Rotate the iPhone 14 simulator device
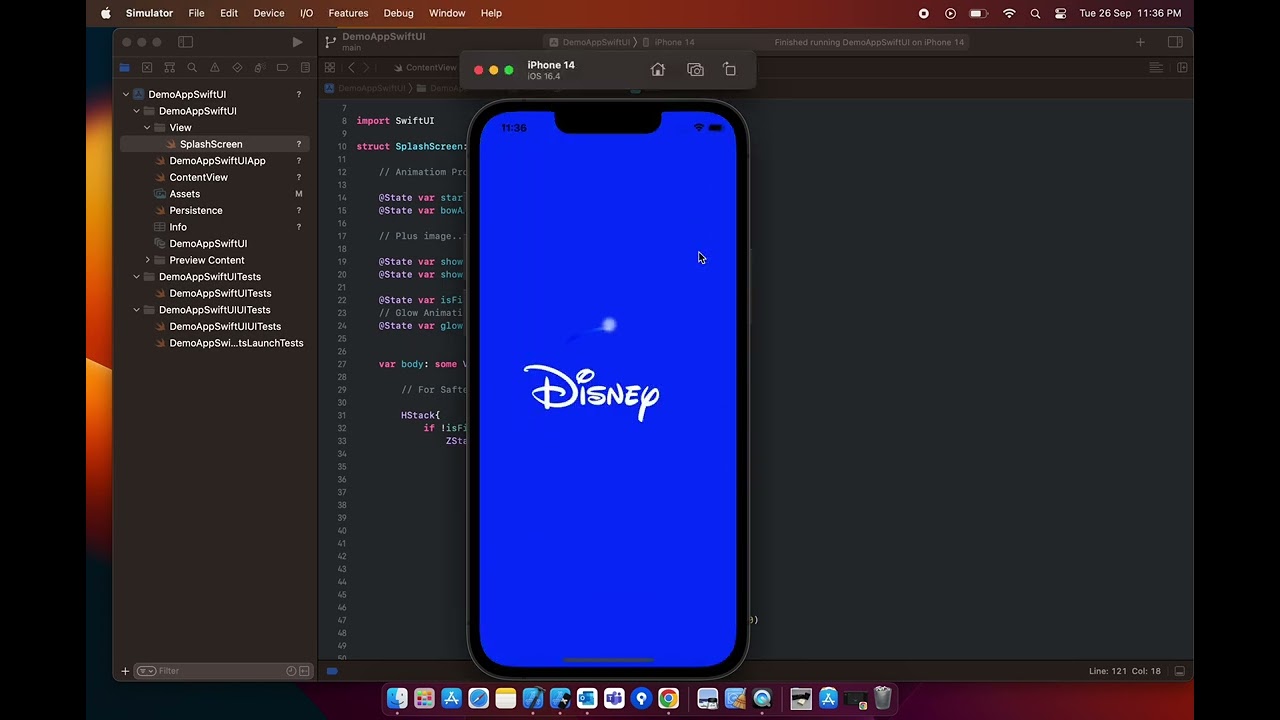This screenshot has height=720, width=1280. [729, 69]
